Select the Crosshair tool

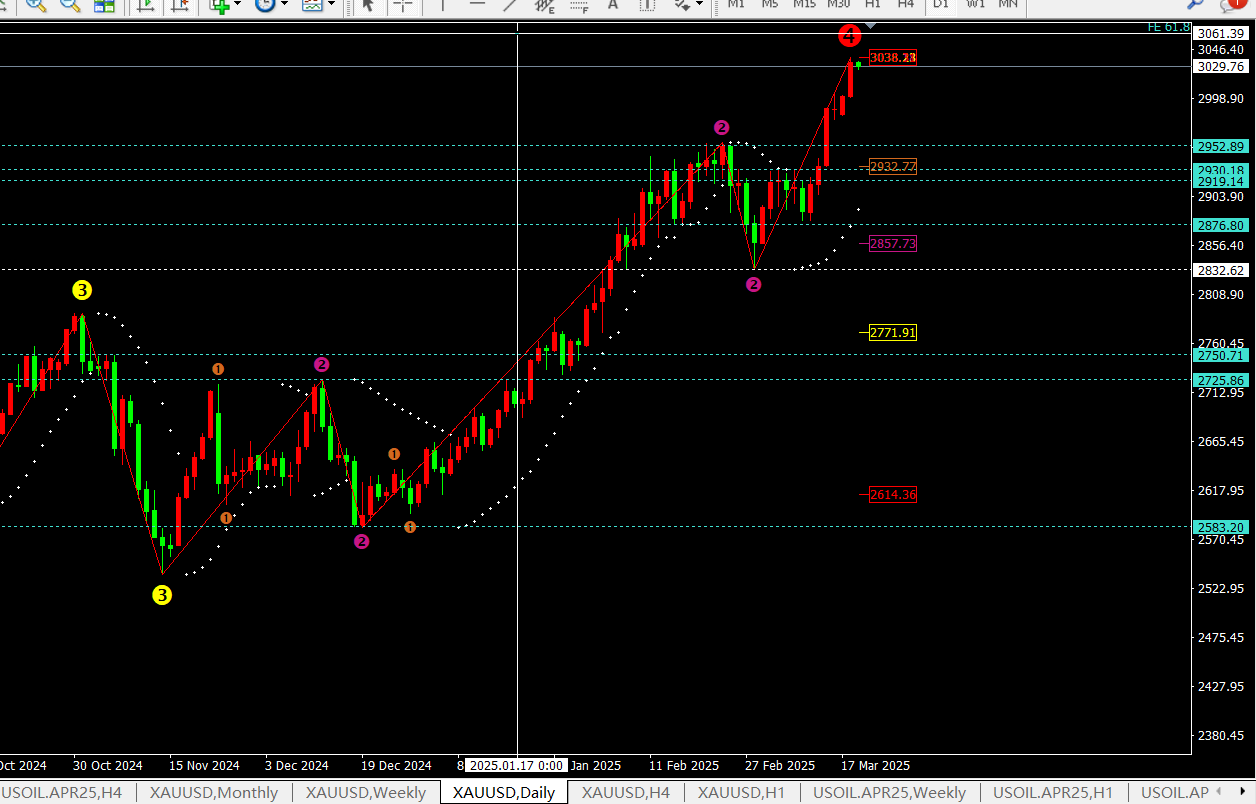[x=402, y=5]
